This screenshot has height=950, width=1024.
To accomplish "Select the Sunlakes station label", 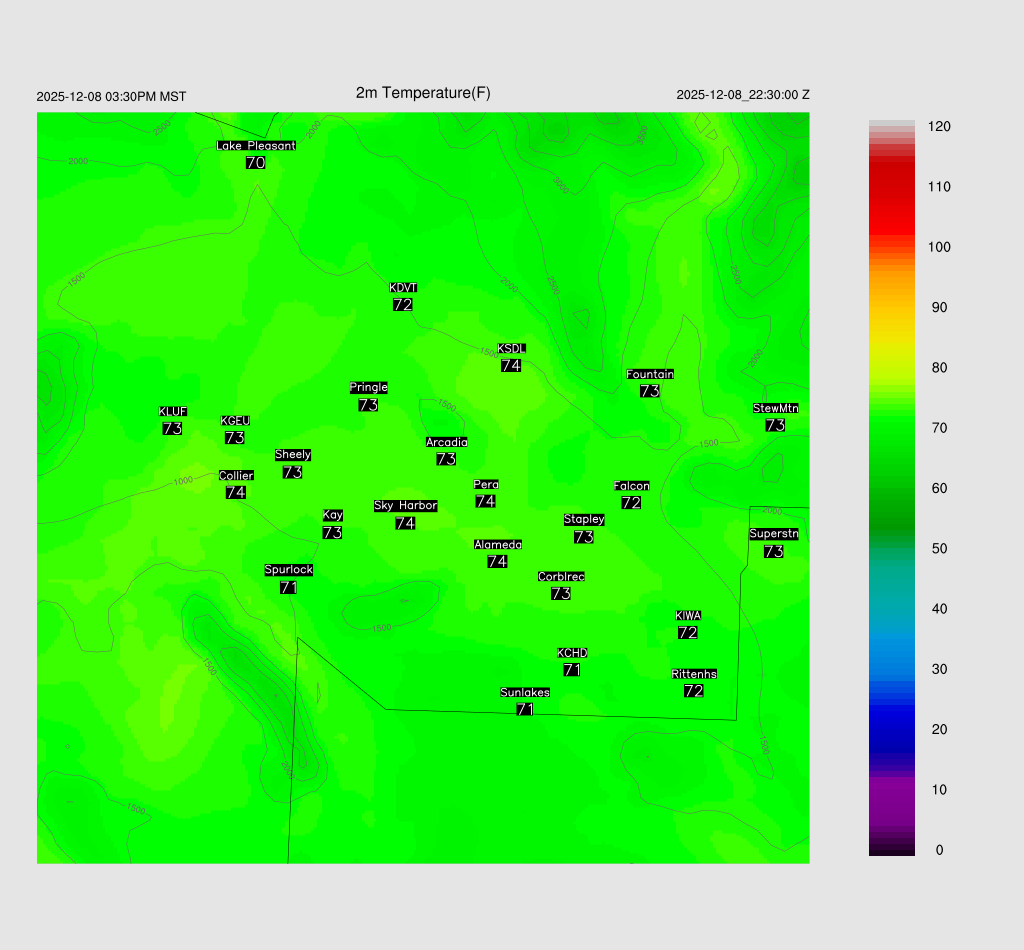I will (525, 693).
